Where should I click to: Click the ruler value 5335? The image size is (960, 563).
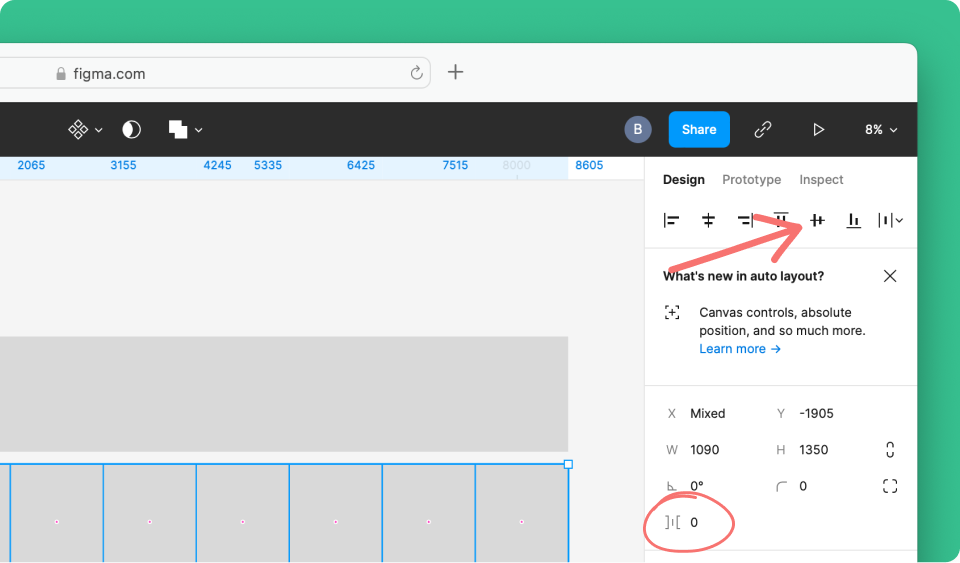268,165
